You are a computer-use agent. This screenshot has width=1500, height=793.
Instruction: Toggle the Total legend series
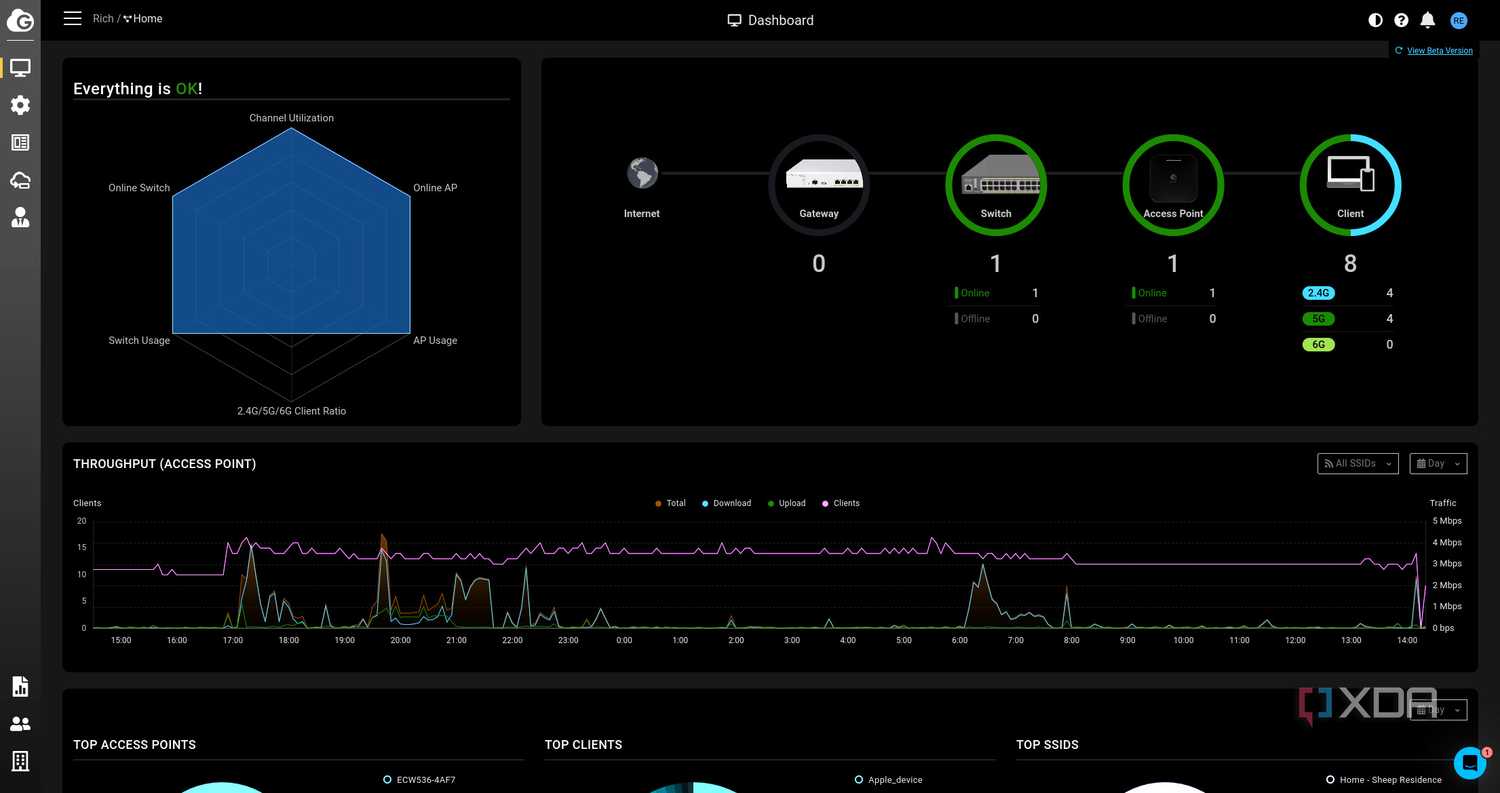(x=670, y=503)
